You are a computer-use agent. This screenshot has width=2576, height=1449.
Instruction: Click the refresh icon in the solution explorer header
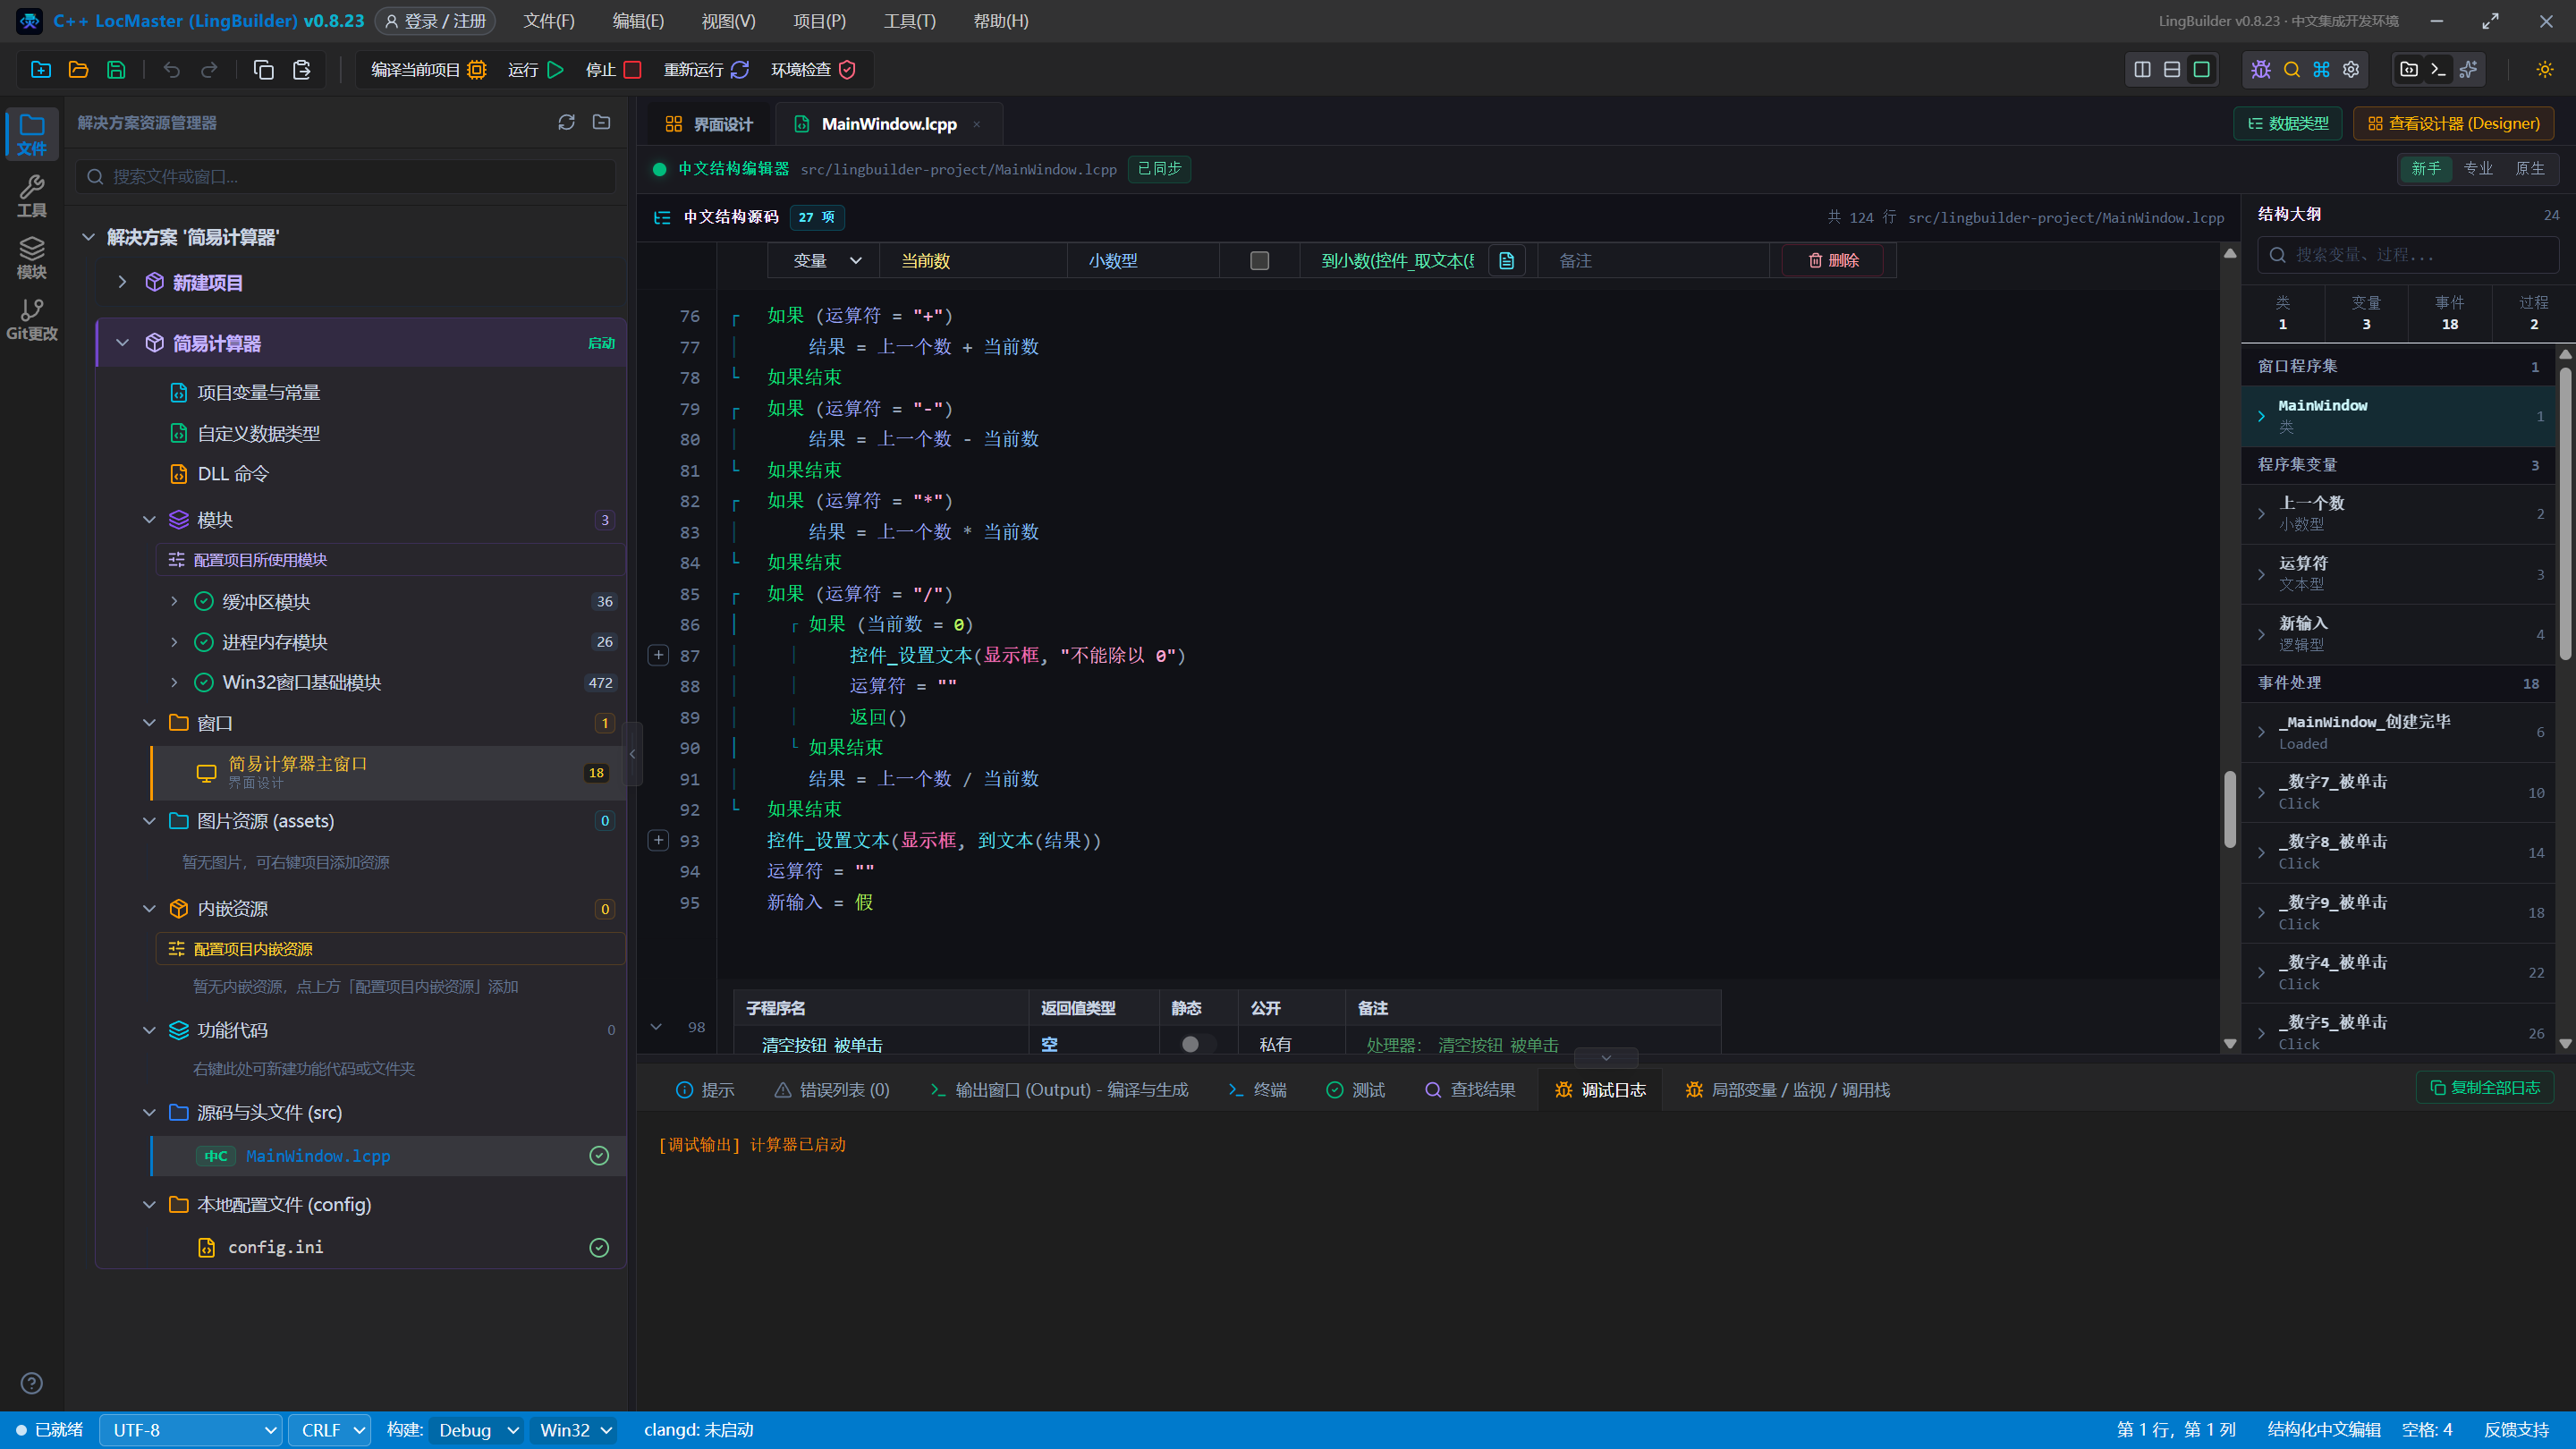tap(566, 122)
